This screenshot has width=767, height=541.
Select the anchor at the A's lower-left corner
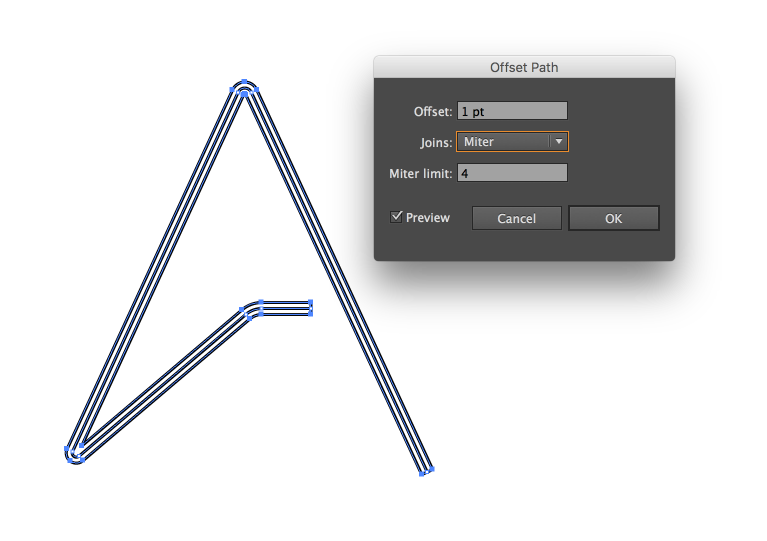coord(74,455)
